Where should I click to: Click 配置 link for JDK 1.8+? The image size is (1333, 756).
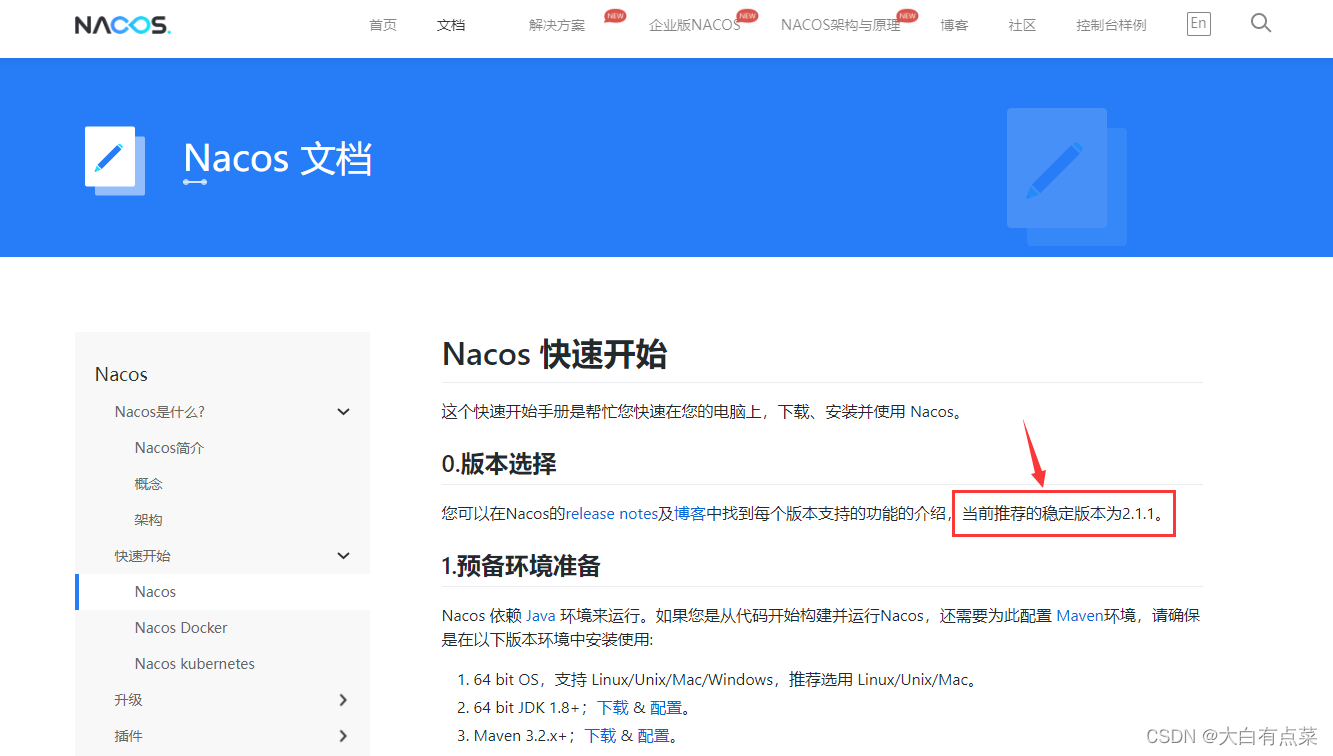point(666,708)
